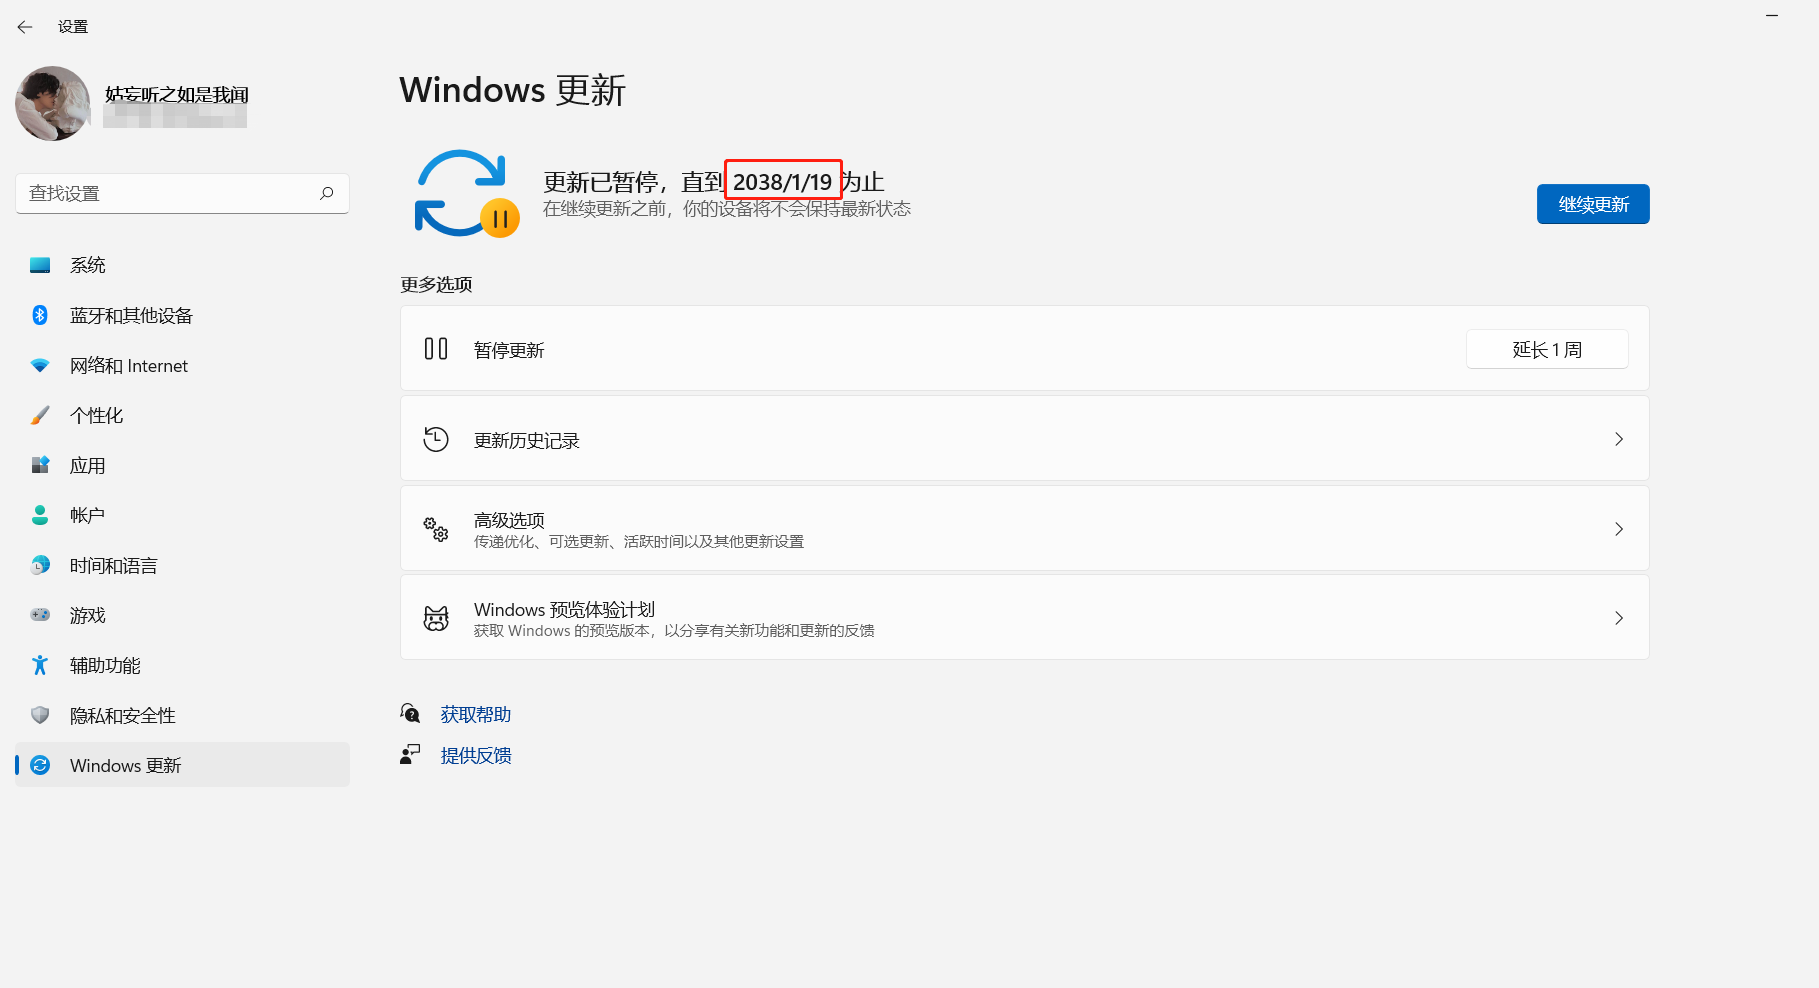Click the 姑妄听之如是我闻 account name

(177, 94)
